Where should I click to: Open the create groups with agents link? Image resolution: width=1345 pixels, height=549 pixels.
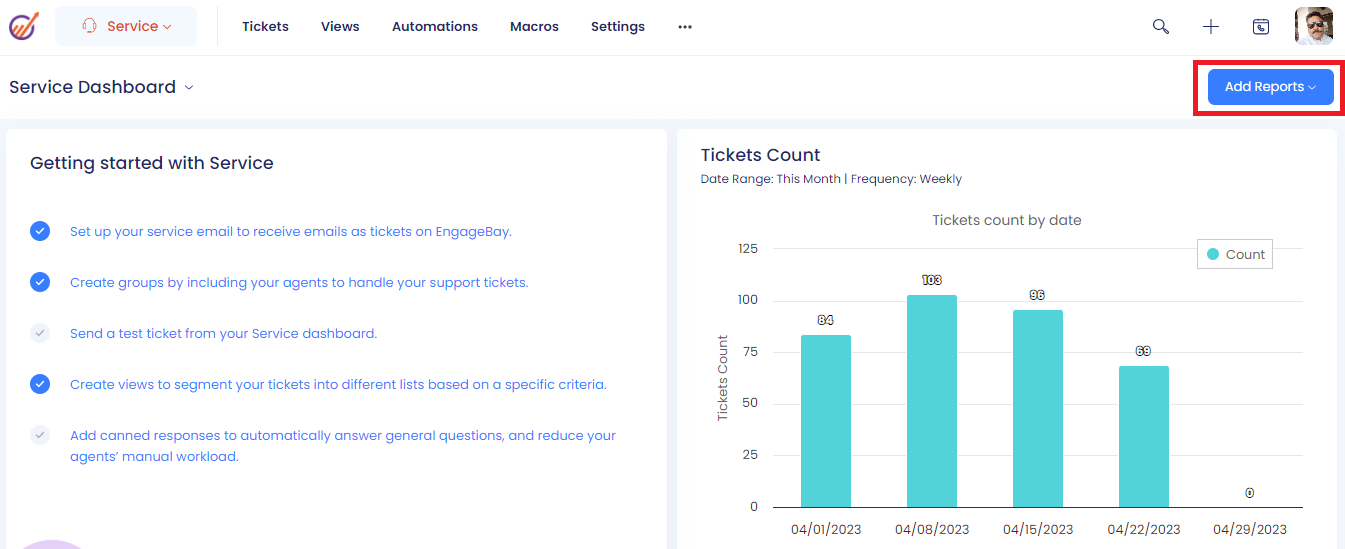pos(299,282)
